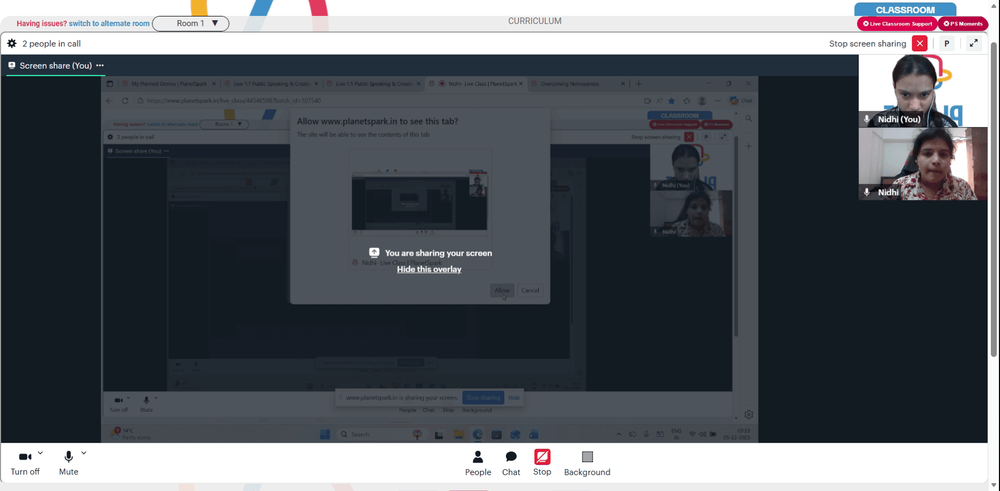Open the Background effects option
Image resolution: width=1000 pixels, height=491 pixels.
587,464
